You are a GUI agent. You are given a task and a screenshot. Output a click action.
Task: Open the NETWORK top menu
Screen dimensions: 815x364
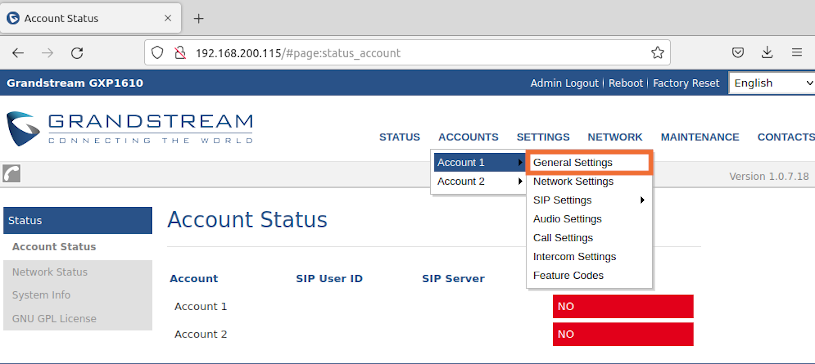click(x=615, y=137)
